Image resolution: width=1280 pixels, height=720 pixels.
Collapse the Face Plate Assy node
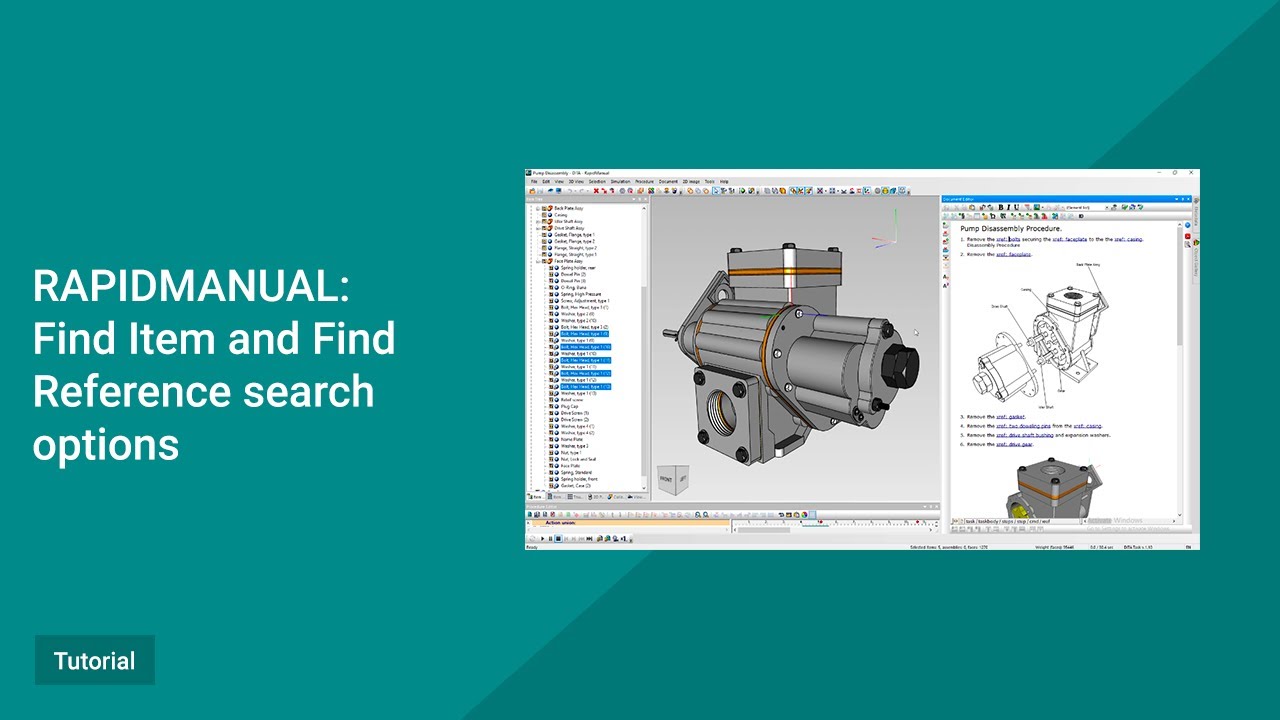[537, 261]
